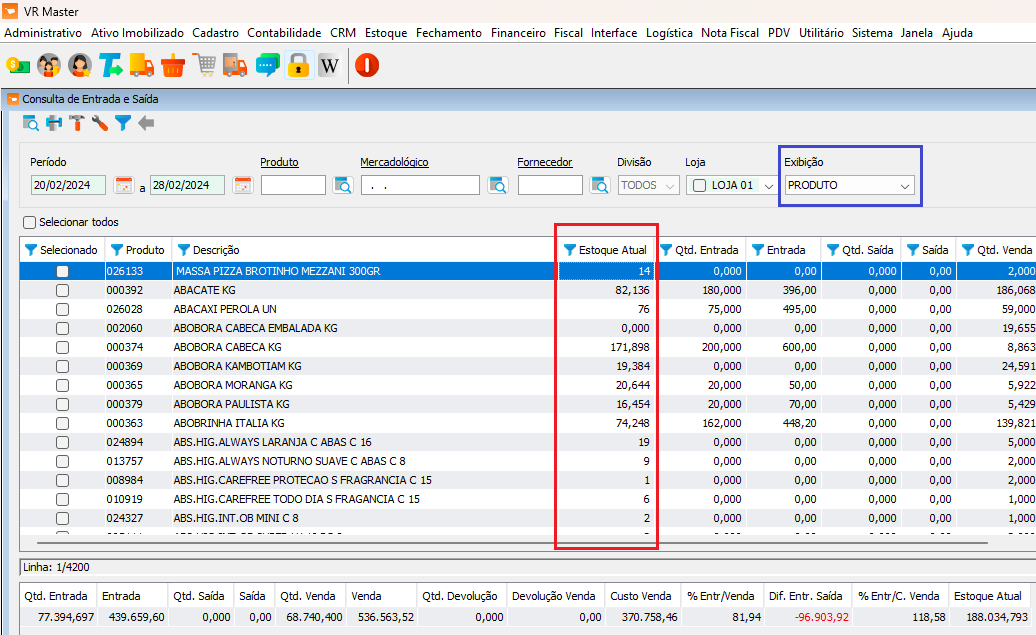Image resolution: width=1036 pixels, height=635 pixels.
Task: Open the Estoque menu
Action: tap(386, 32)
